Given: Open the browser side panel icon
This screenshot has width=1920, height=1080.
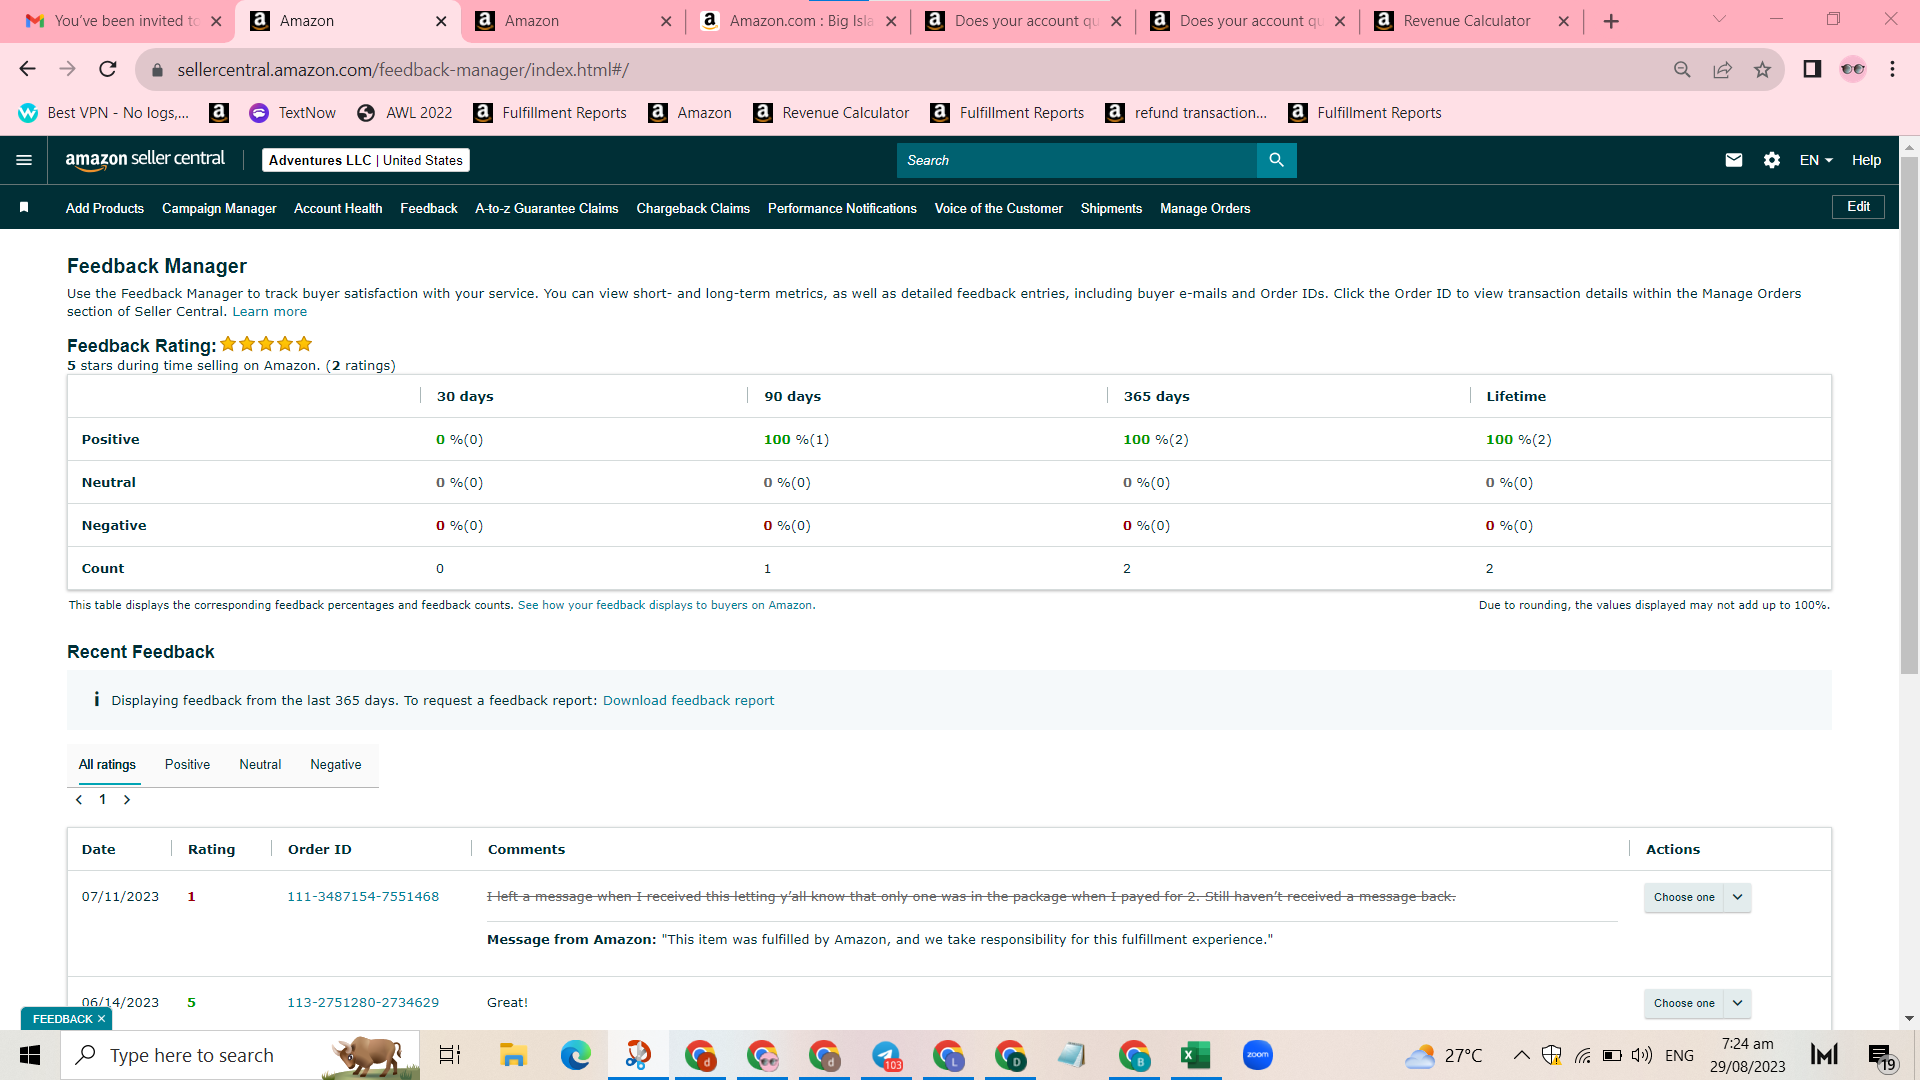Looking at the screenshot, I should tap(1812, 69).
